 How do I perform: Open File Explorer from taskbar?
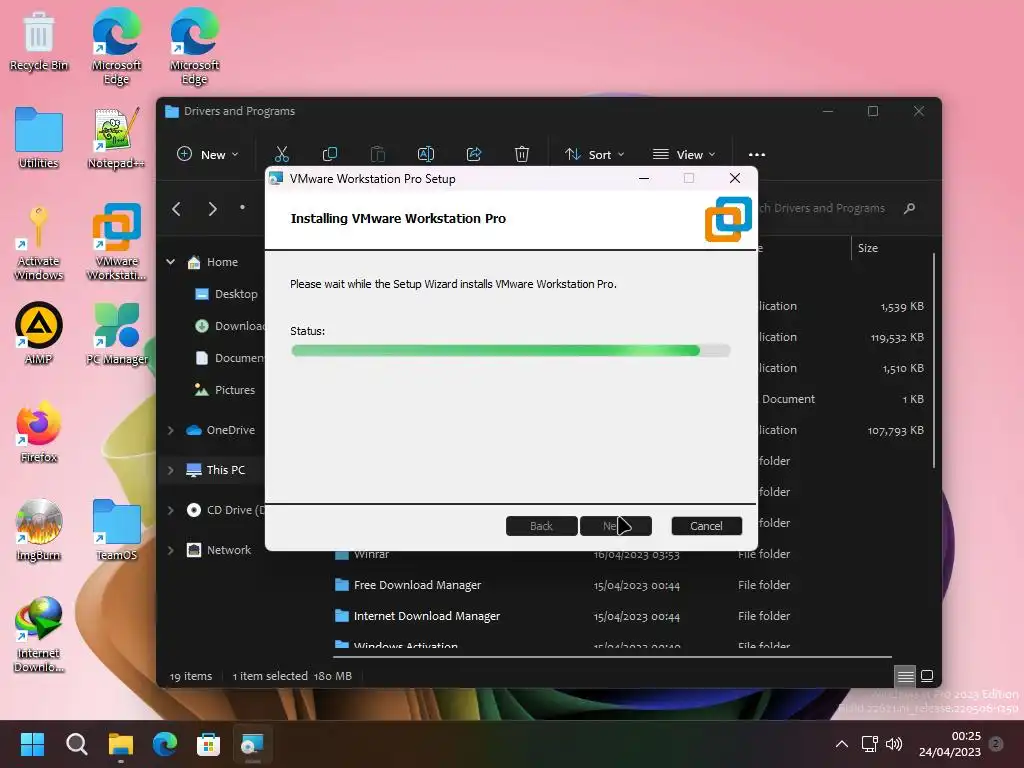[121, 744]
